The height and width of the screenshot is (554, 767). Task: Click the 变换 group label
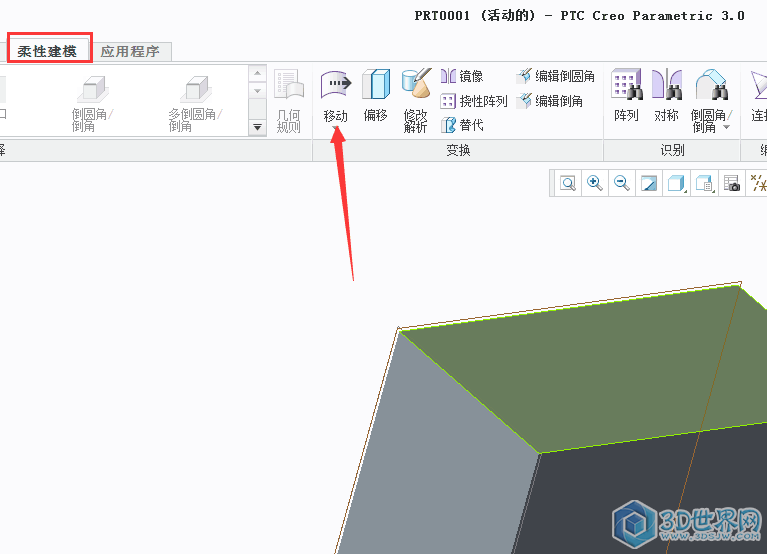pos(458,150)
